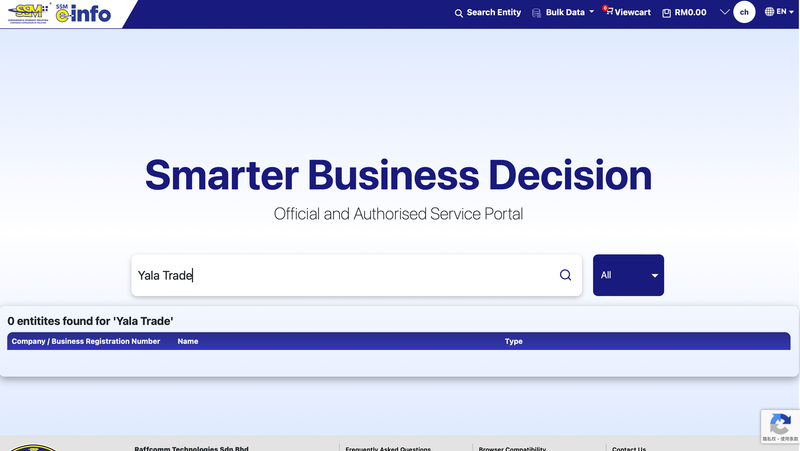Open Search Entity in top navigation

[x=488, y=12]
